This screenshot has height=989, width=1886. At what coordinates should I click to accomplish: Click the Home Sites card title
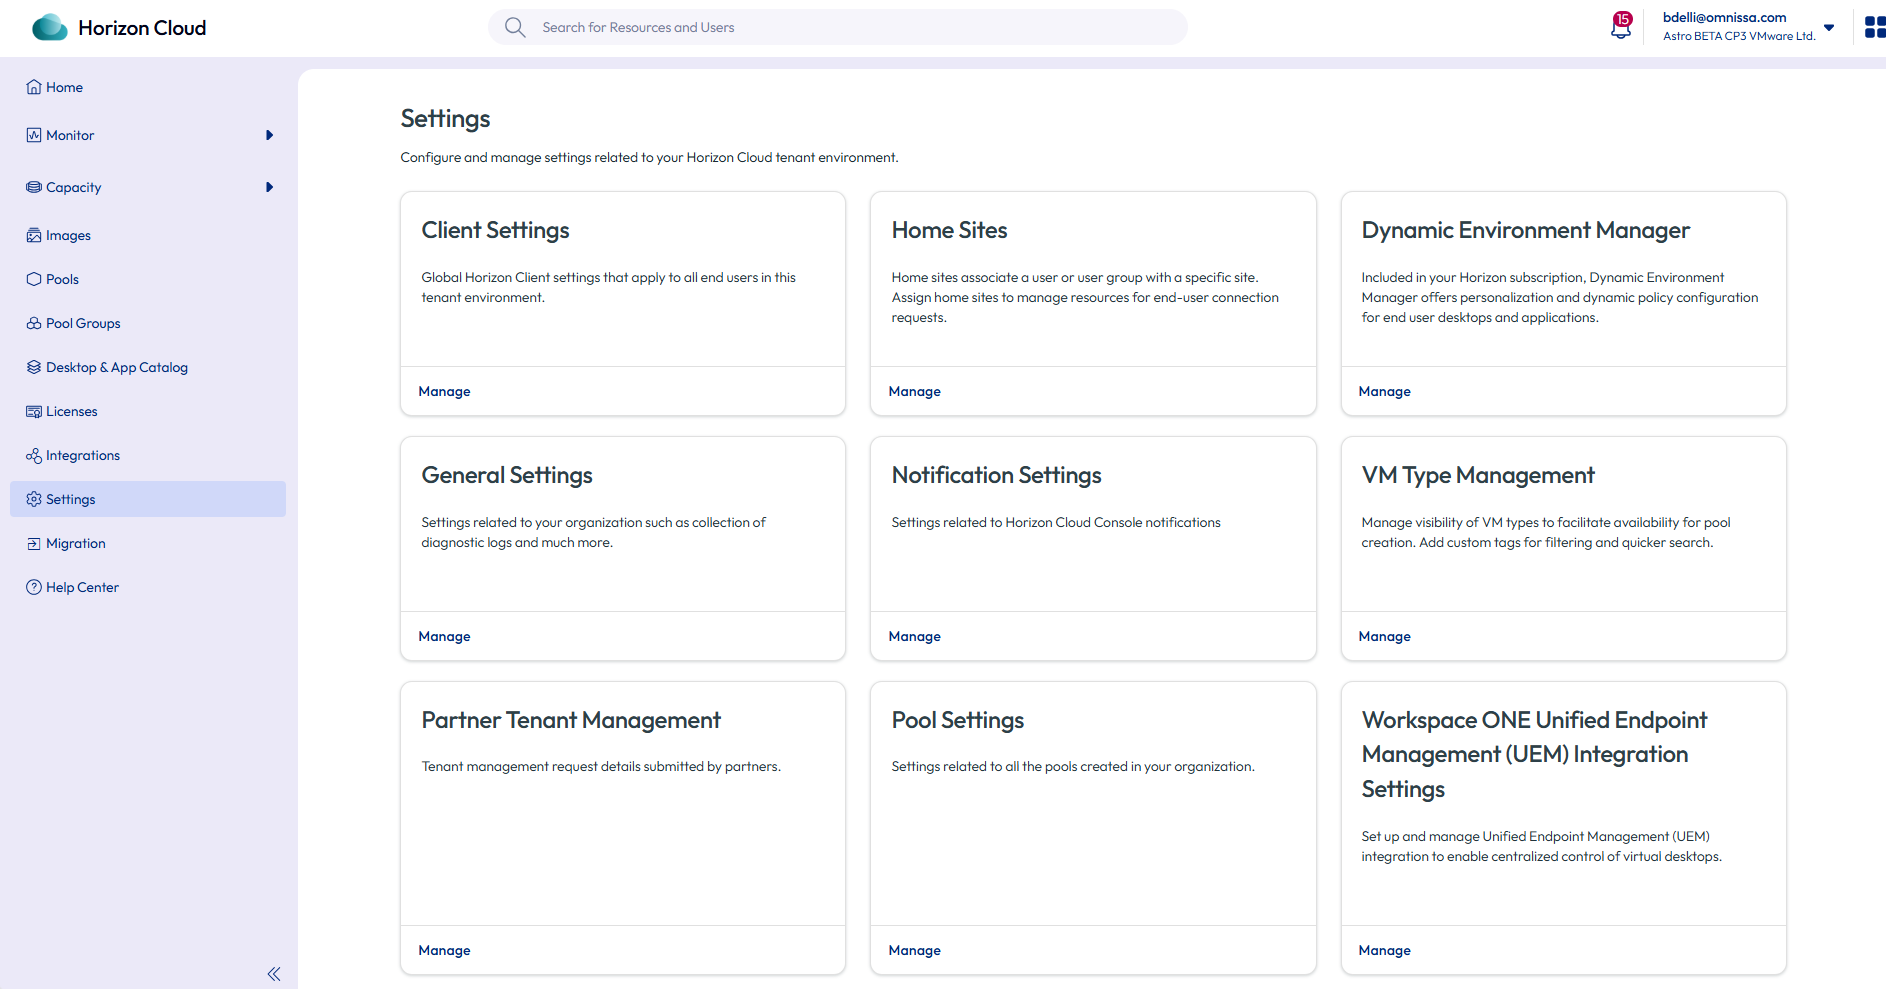click(x=949, y=230)
